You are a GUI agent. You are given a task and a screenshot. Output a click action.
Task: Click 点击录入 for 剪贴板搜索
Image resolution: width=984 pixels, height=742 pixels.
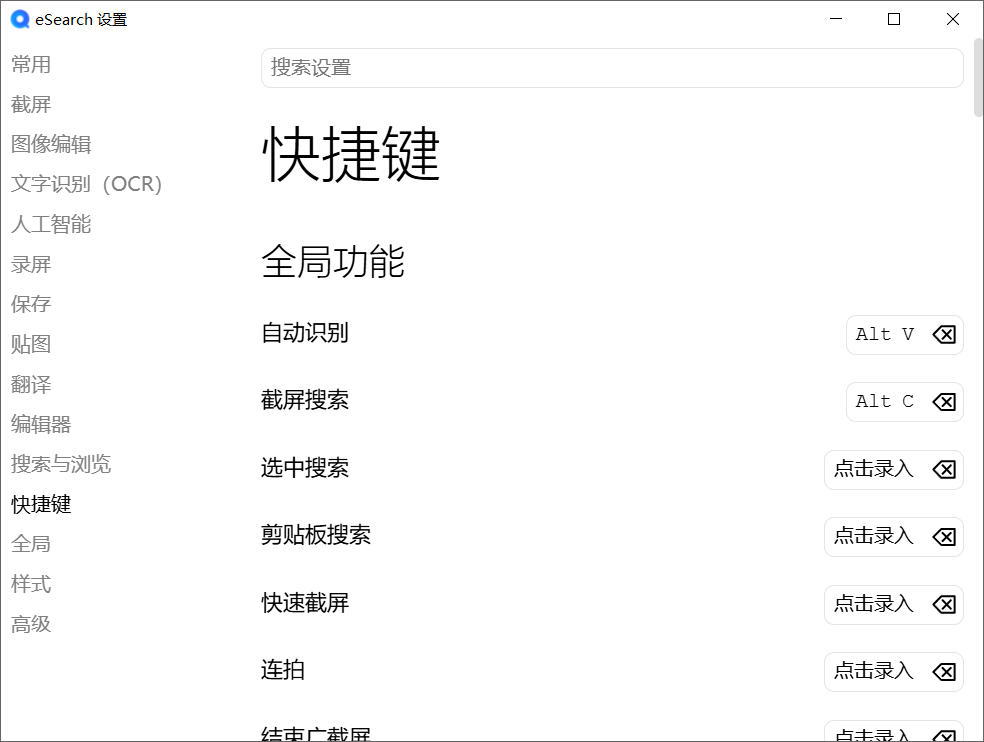point(874,537)
